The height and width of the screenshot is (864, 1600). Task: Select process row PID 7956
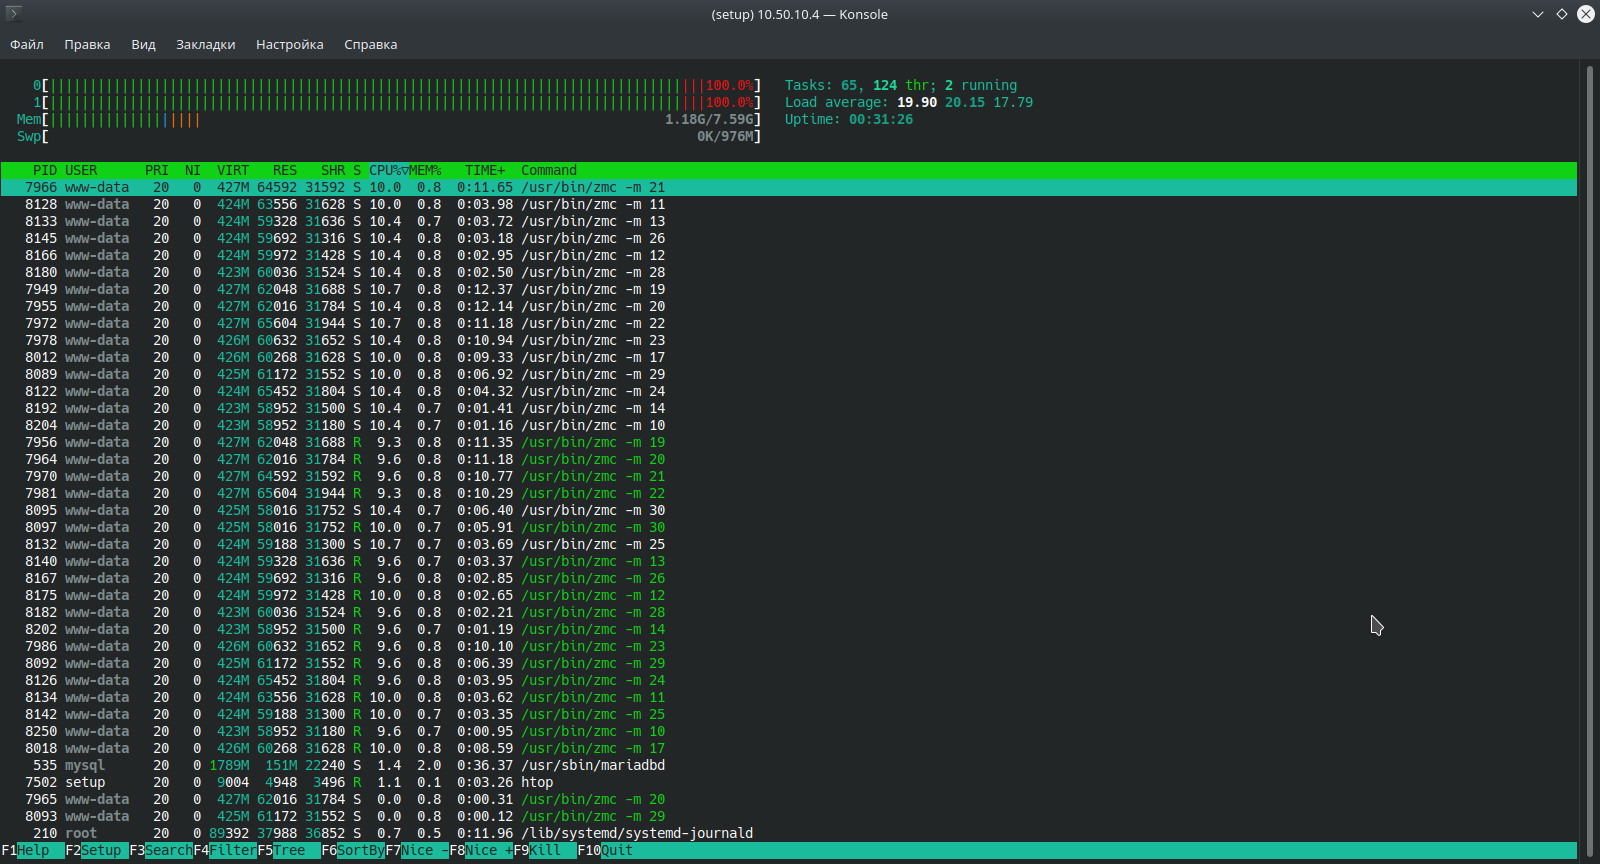[x=789, y=442]
